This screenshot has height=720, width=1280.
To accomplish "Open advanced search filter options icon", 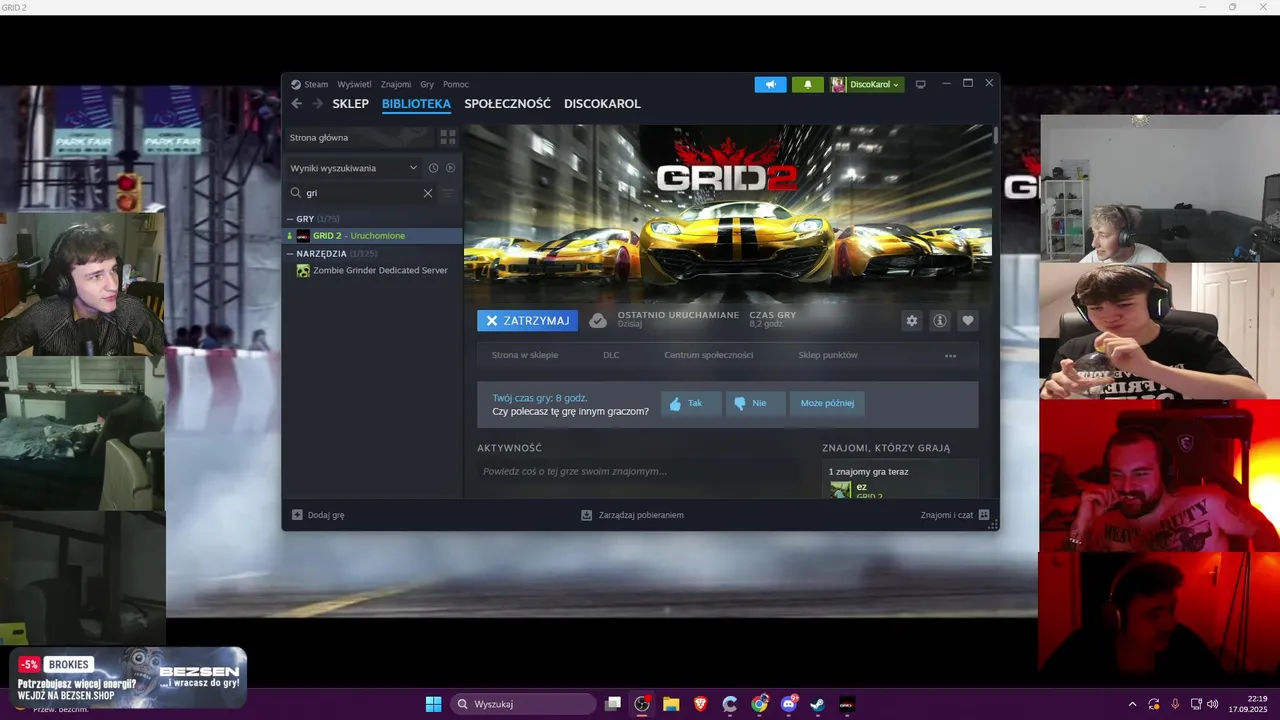I will 448,193.
